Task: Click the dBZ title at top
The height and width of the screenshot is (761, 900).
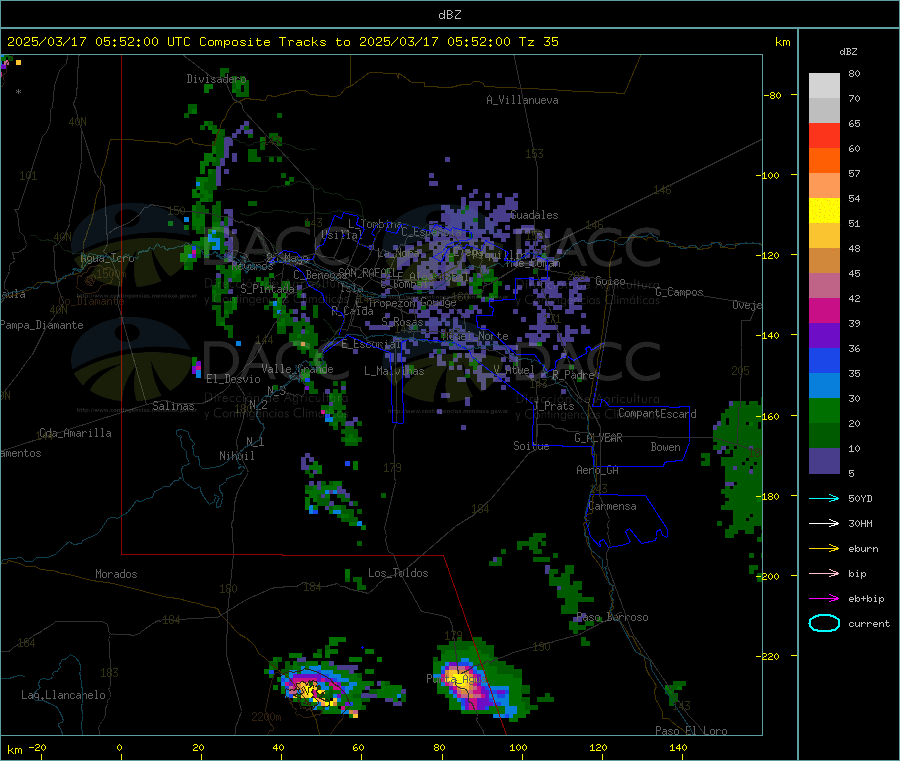Action: 449,15
